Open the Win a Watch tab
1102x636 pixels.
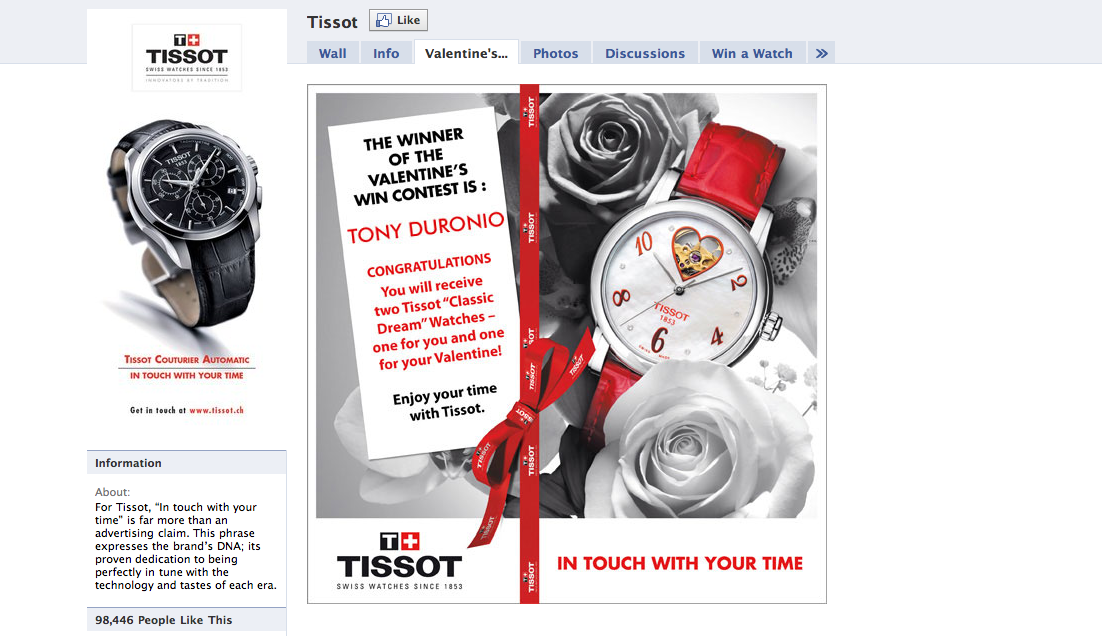point(752,53)
